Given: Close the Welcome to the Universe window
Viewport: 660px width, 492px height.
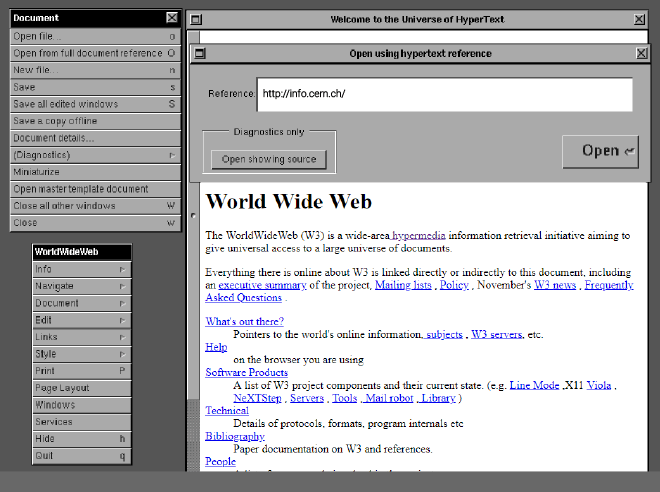Looking at the screenshot, I should 639,20.
